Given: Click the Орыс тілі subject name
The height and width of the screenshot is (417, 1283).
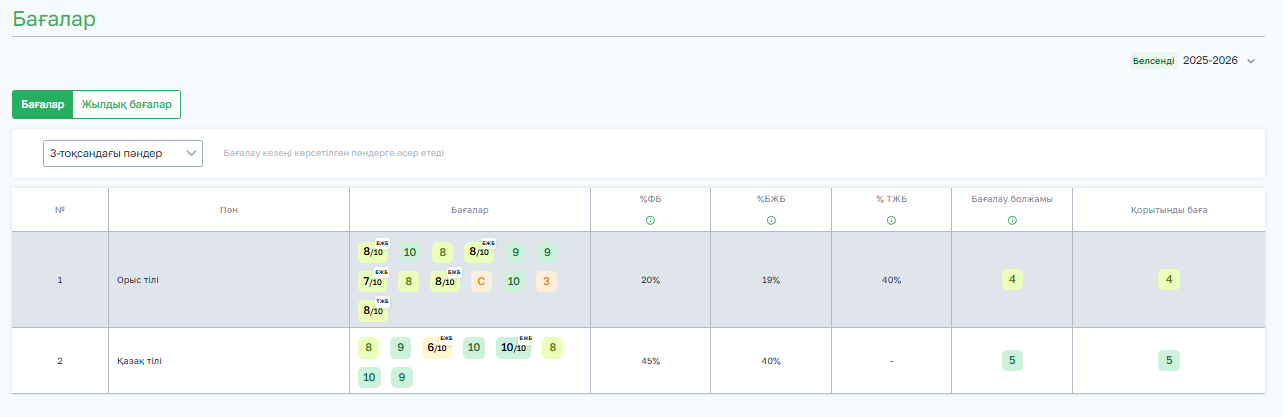Looking at the screenshot, I should [138, 280].
